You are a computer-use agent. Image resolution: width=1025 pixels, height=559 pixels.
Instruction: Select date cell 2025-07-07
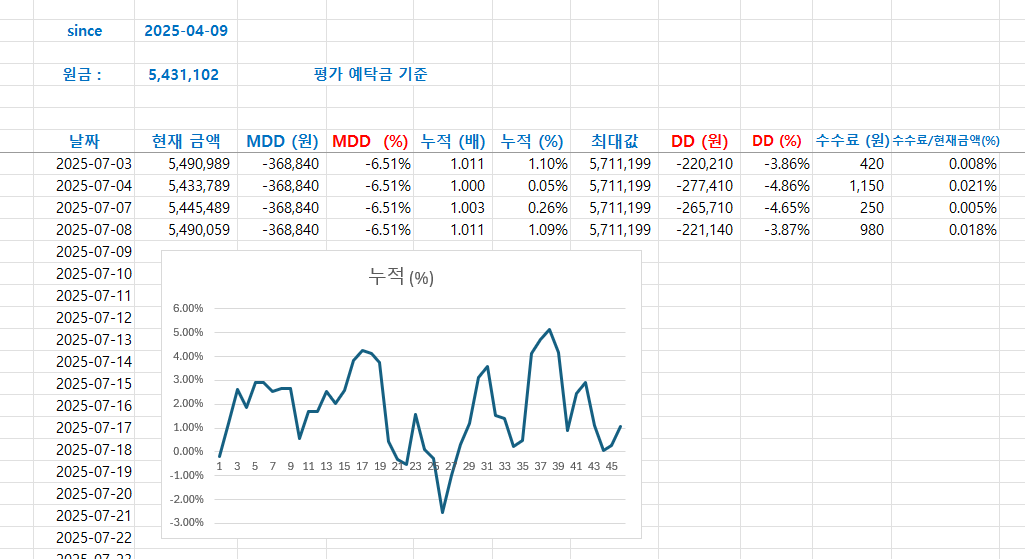click(x=84, y=208)
